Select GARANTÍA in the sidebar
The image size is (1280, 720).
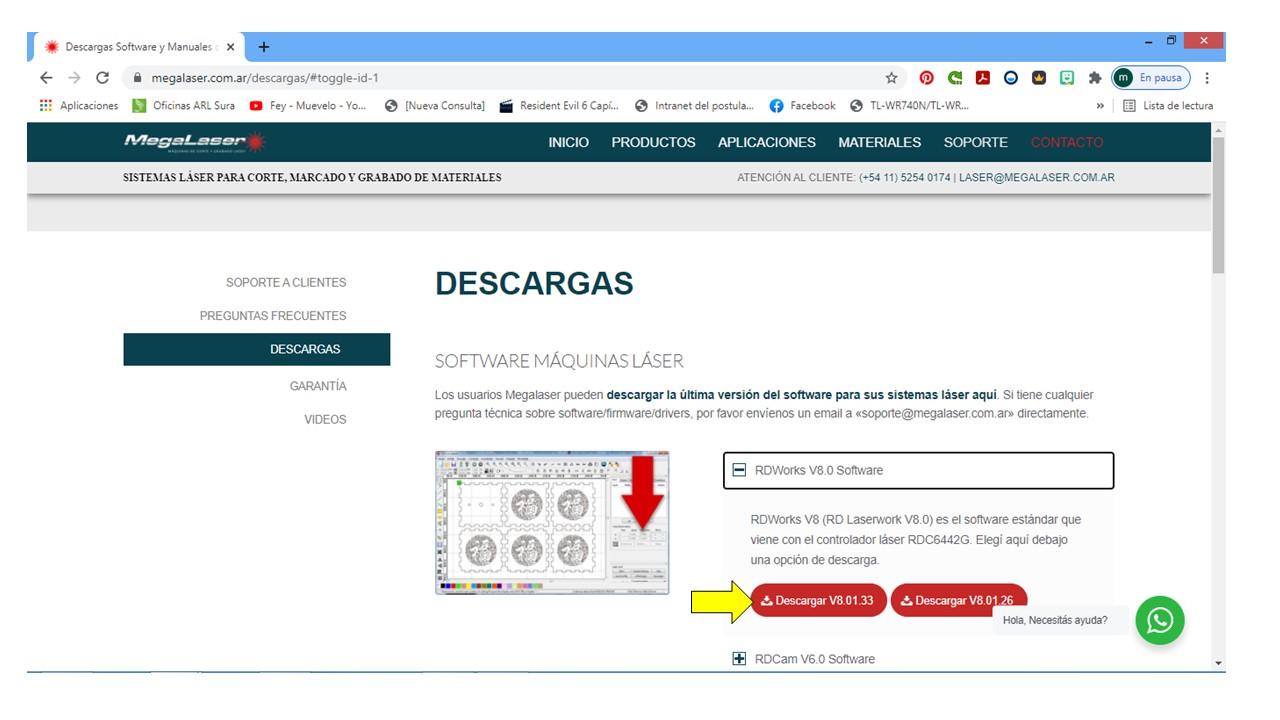point(318,386)
